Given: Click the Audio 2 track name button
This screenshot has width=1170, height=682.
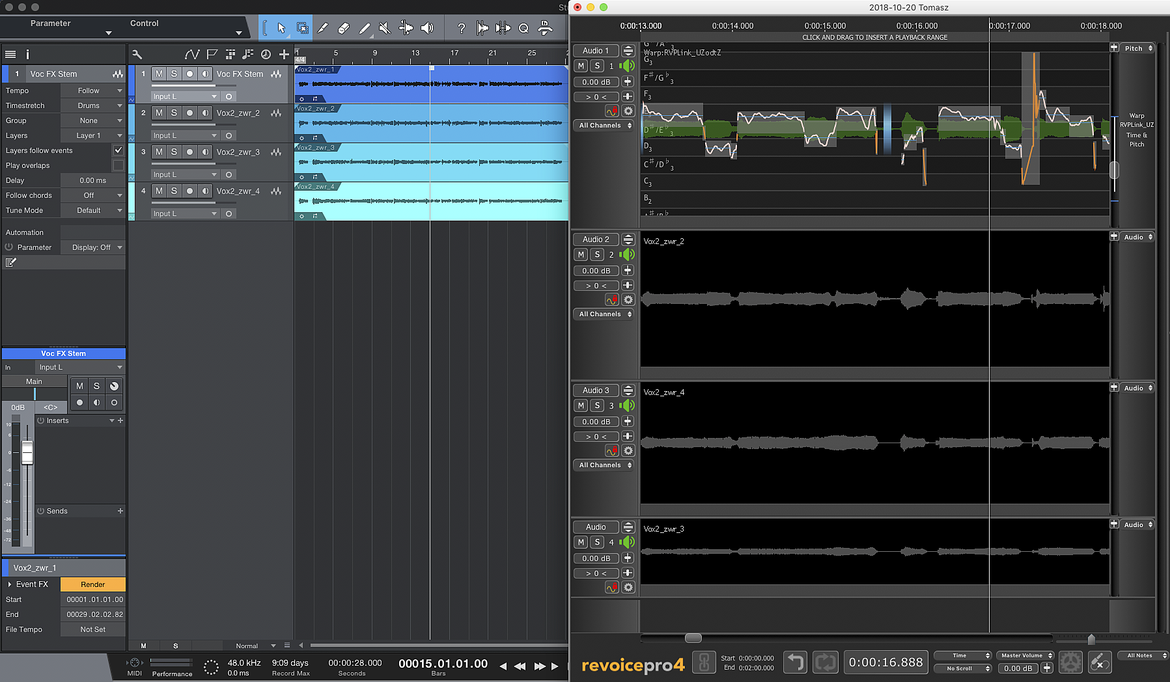Looking at the screenshot, I should tap(595, 240).
